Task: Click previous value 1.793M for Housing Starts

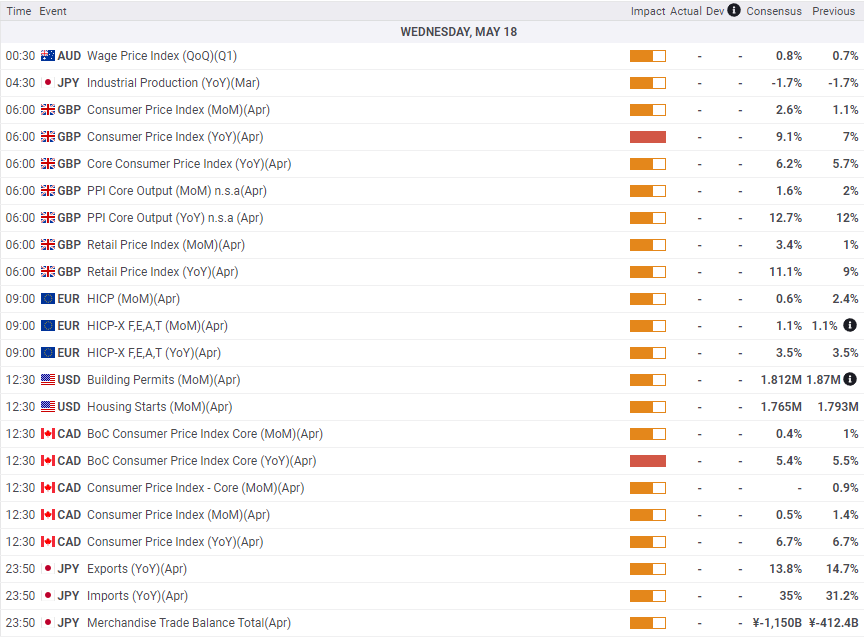Action: [x=838, y=407]
